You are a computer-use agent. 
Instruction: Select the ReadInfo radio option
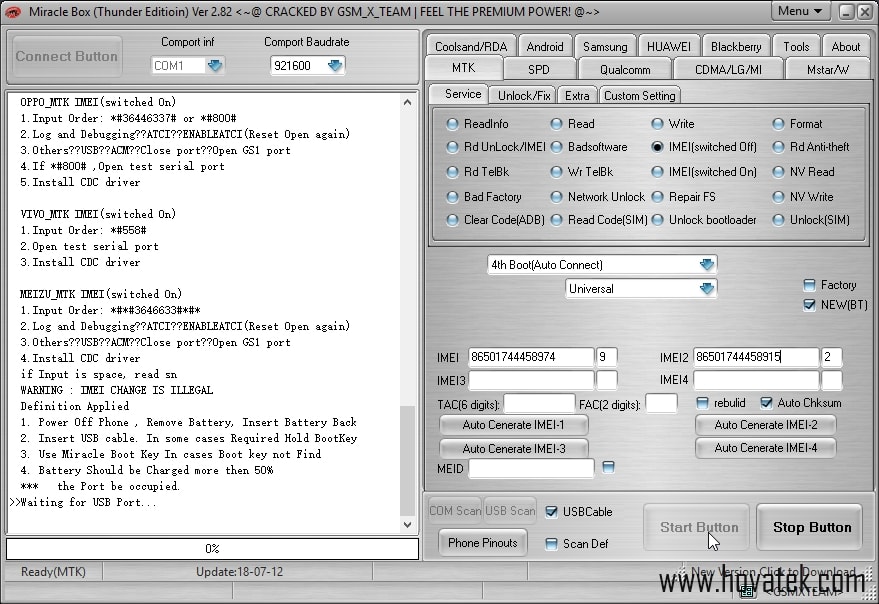point(452,124)
